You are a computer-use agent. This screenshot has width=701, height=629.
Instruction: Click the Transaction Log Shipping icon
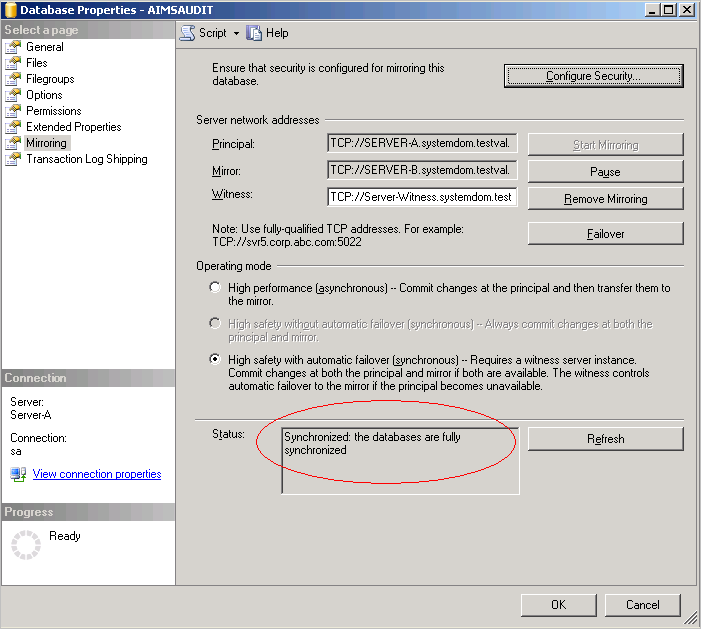point(13,159)
